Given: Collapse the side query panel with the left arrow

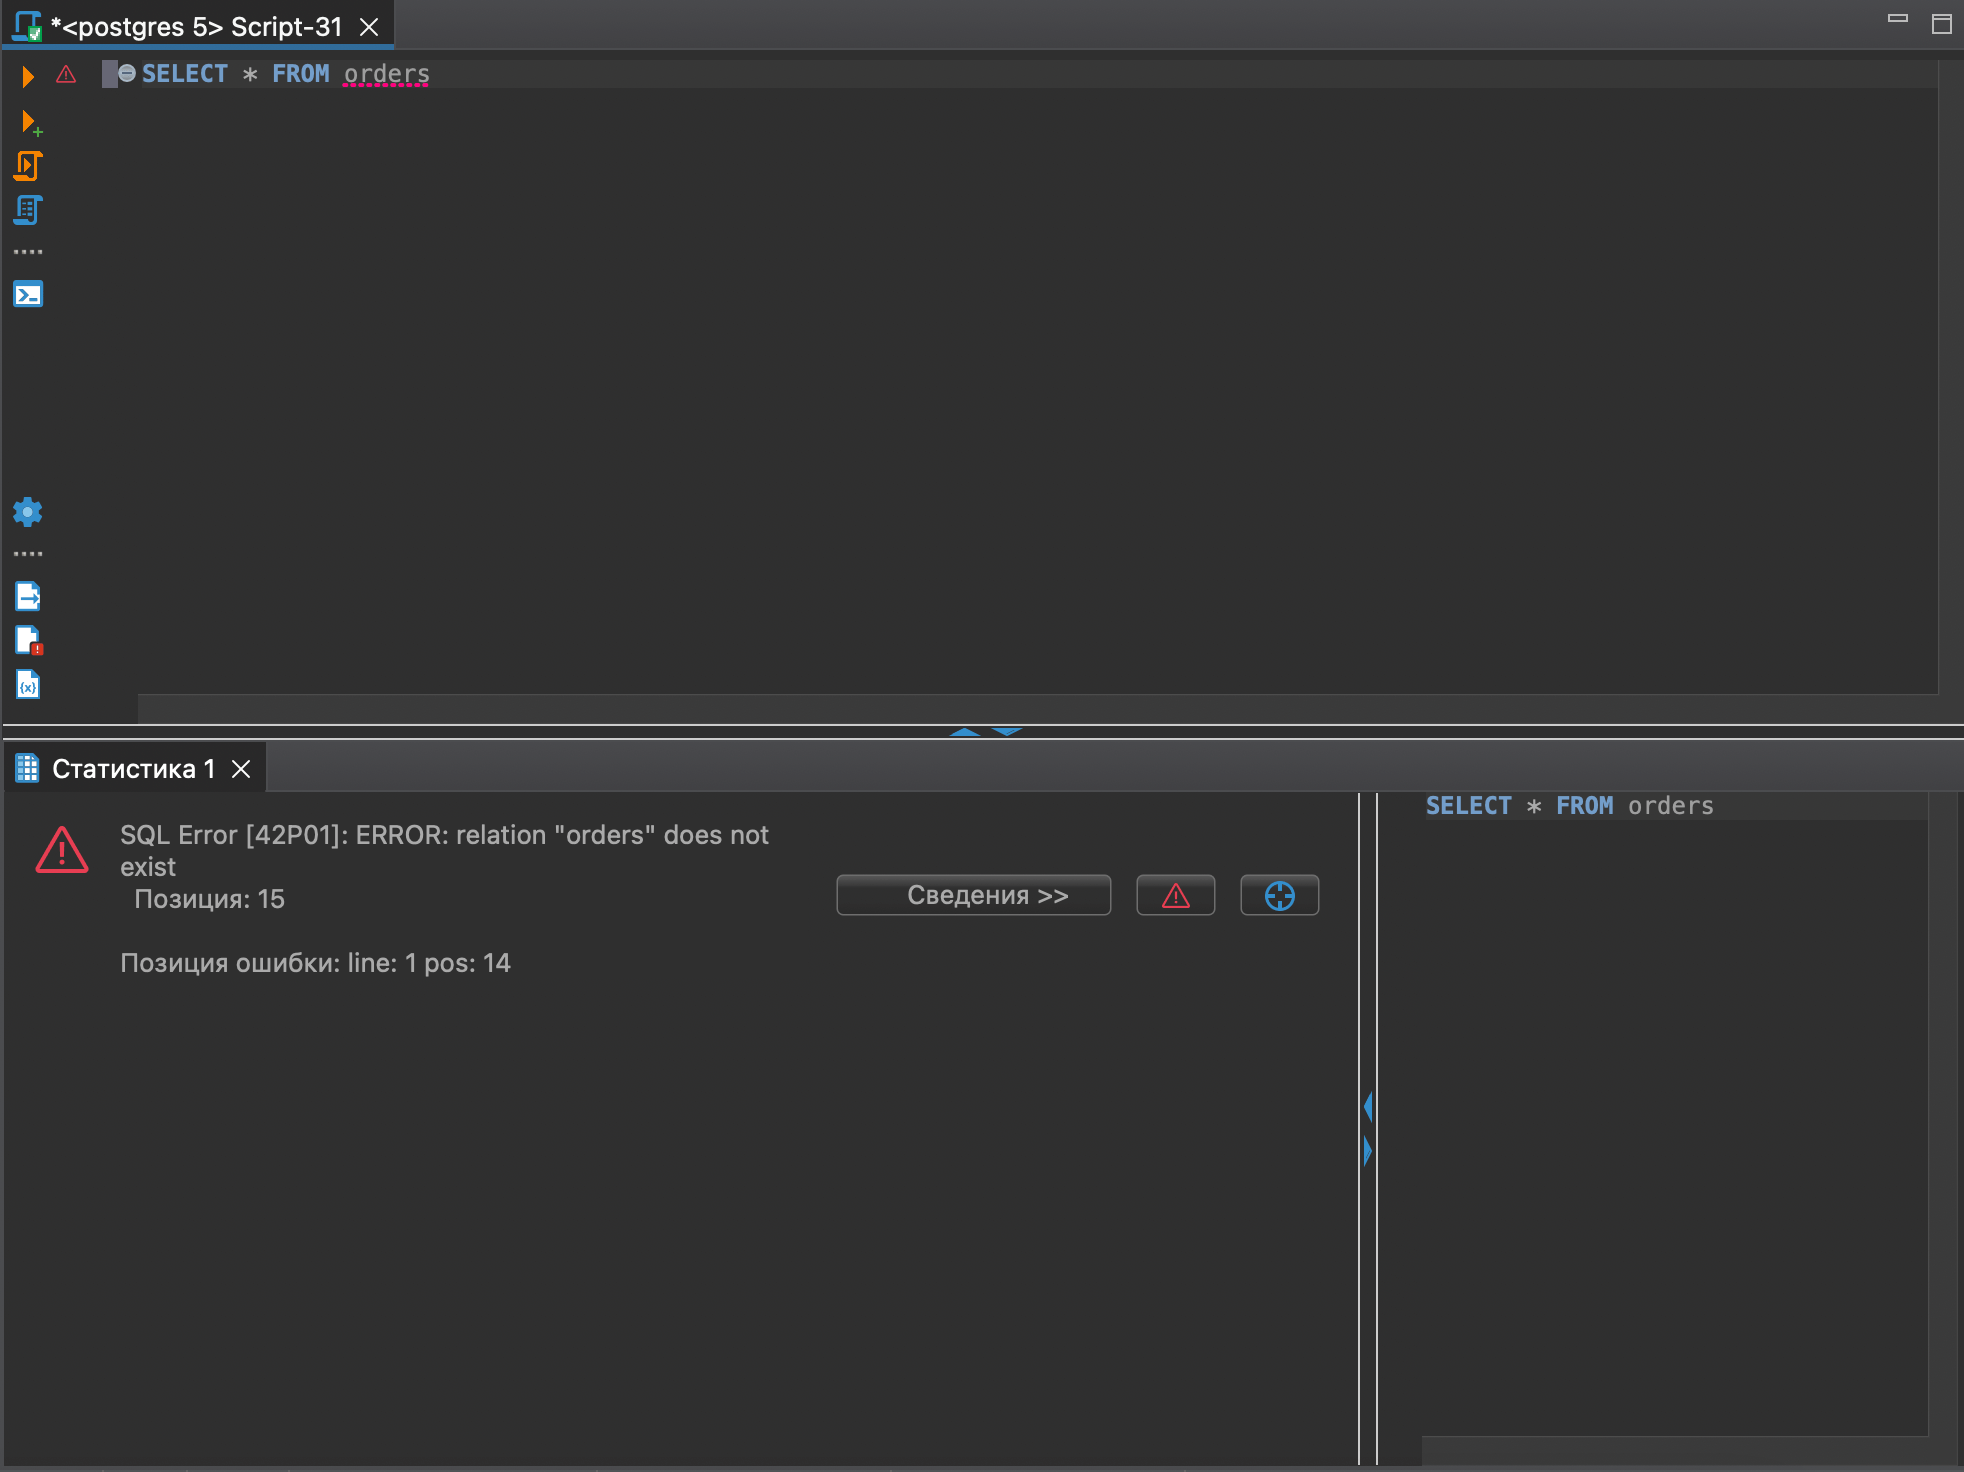Looking at the screenshot, I should [1367, 1106].
